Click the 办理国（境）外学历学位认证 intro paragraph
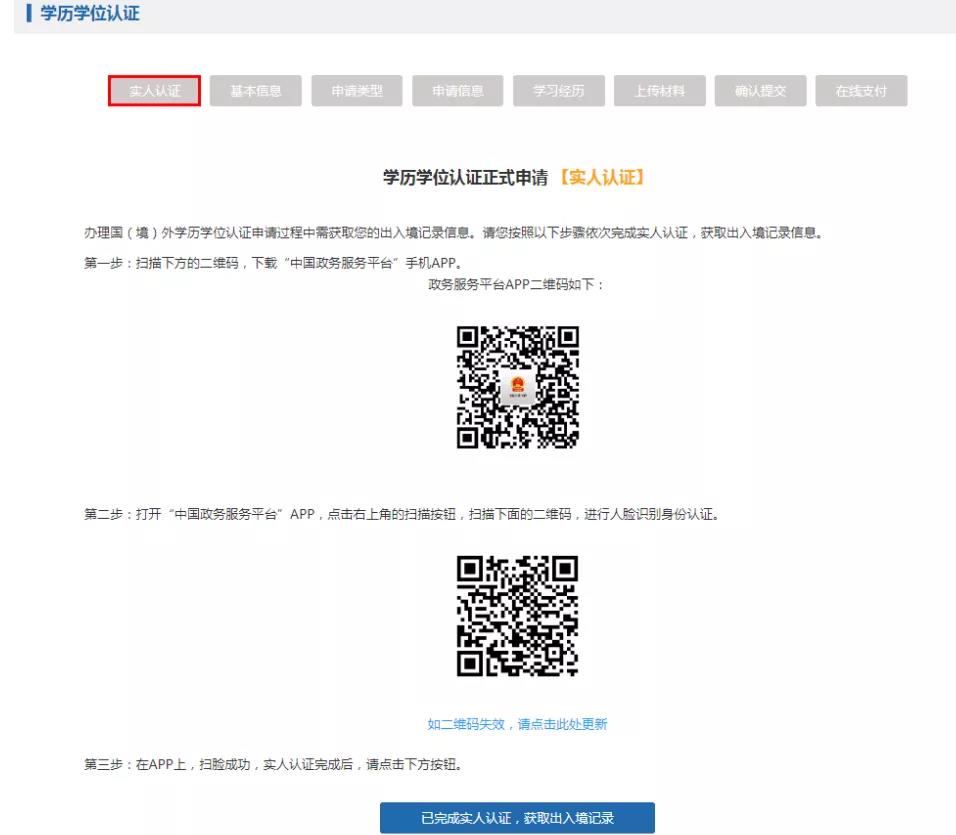956x835 pixels. pyautogui.click(x=455, y=233)
